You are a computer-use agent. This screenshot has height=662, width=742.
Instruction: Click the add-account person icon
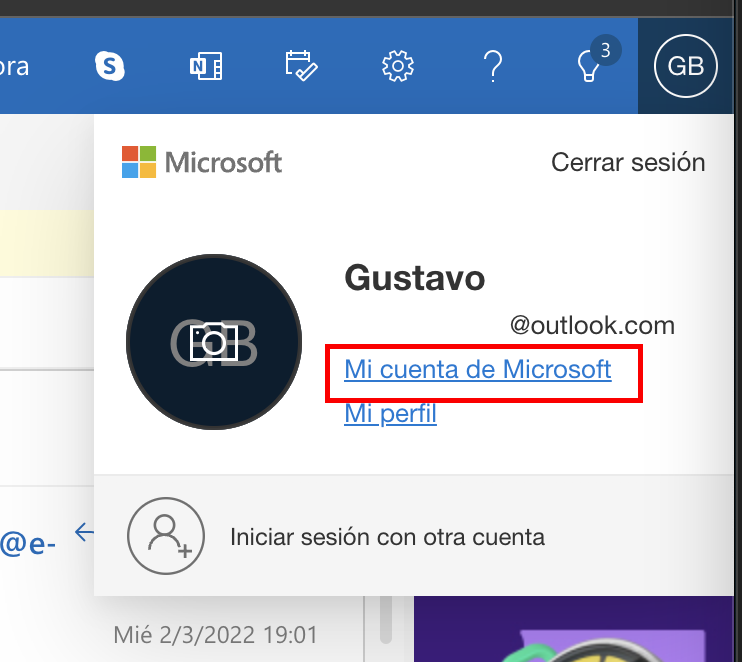click(165, 536)
